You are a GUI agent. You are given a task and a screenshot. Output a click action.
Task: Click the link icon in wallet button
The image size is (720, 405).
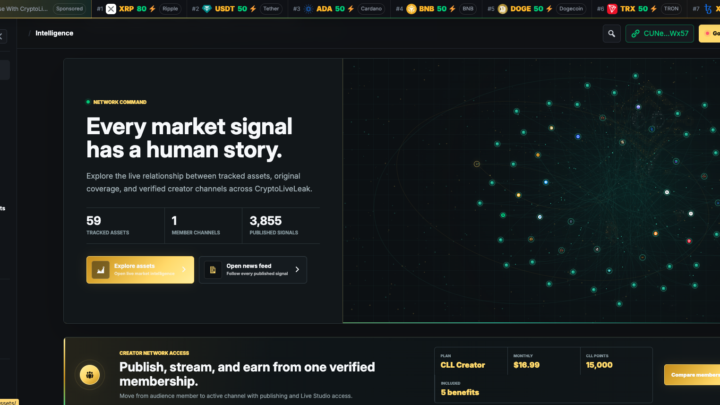(635, 34)
